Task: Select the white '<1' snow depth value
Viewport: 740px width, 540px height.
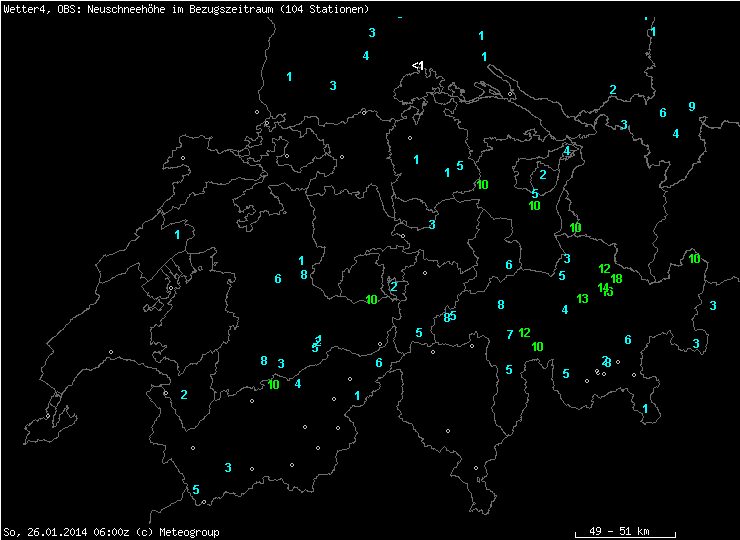Action: [418, 66]
